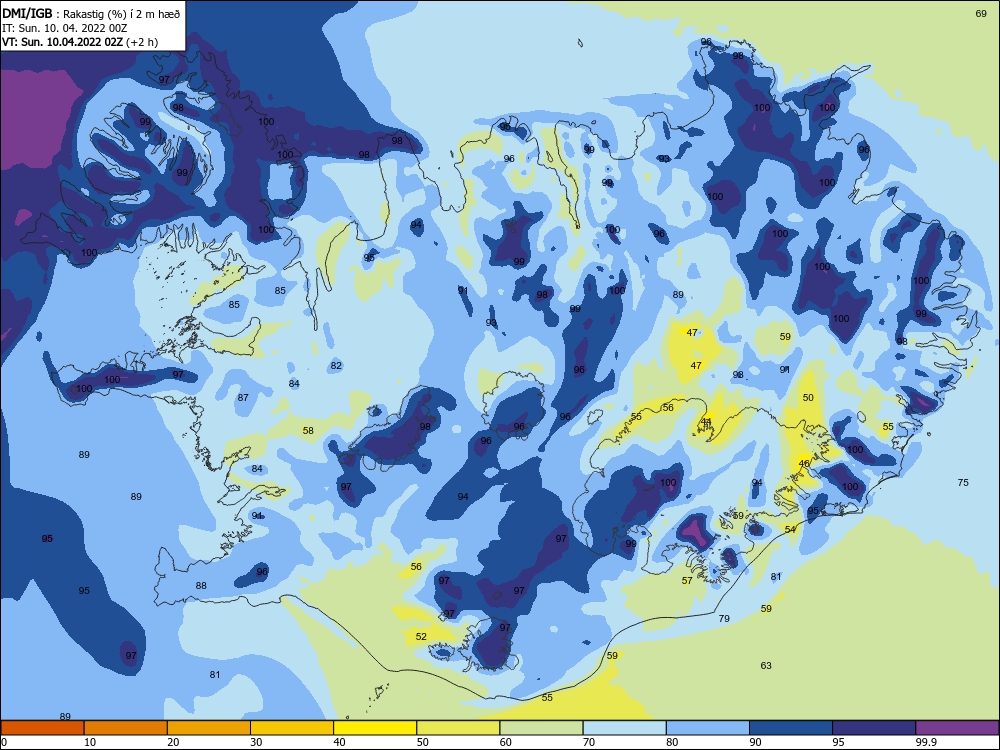The height and width of the screenshot is (750, 1000).
Task: Click the value '52' on the south coast
Action: pos(421,636)
